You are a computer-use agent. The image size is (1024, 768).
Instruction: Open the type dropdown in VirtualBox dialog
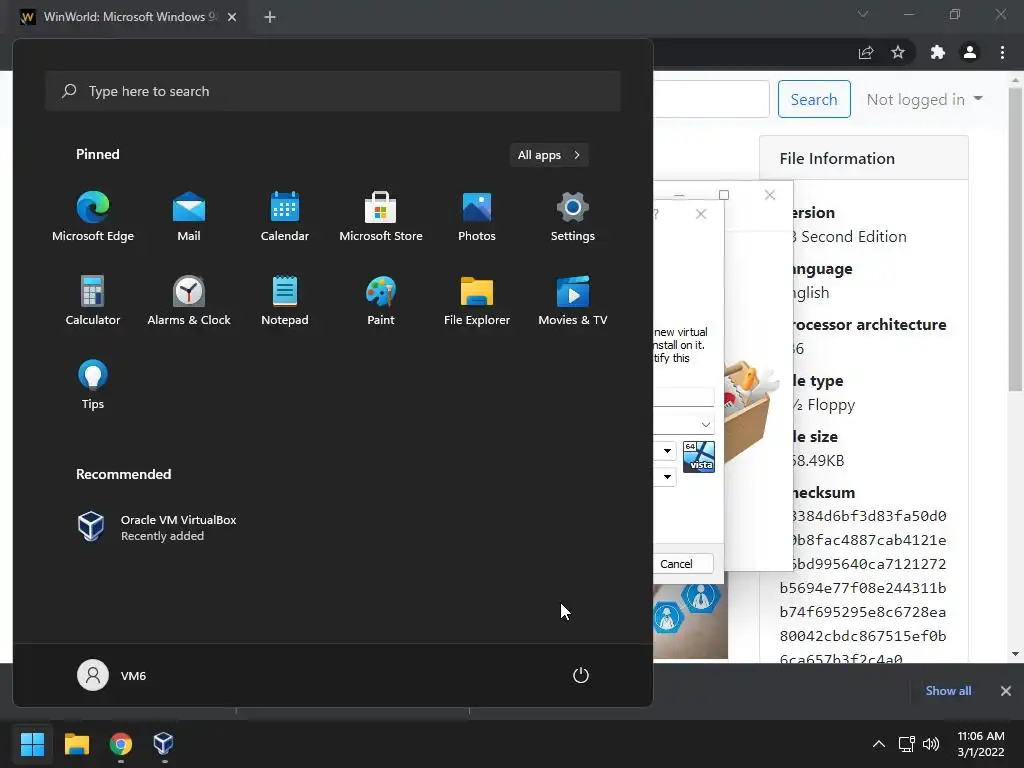[x=667, y=451]
